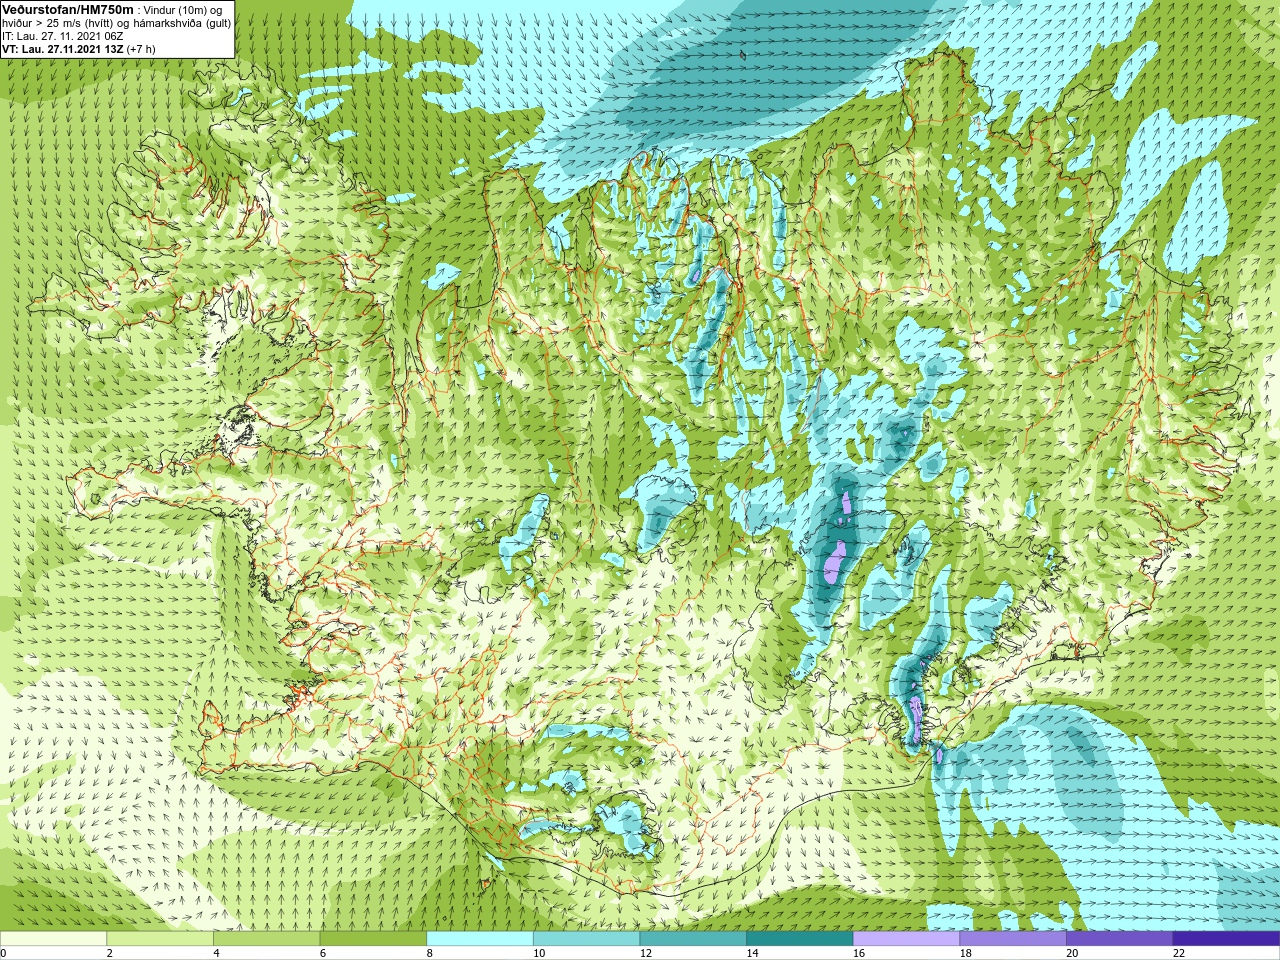Click the legend tick label "20"
The height and width of the screenshot is (960, 1280).
click(1072, 953)
